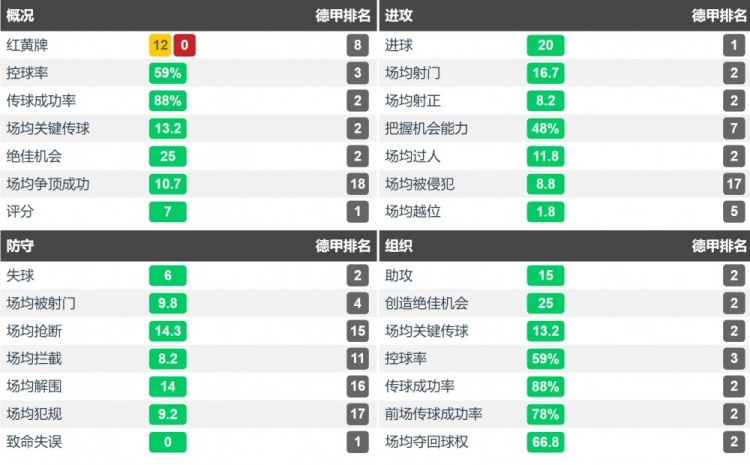This screenshot has width=750, height=465.
Task: Click the 评分 value badge 7
Action: point(167,211)
